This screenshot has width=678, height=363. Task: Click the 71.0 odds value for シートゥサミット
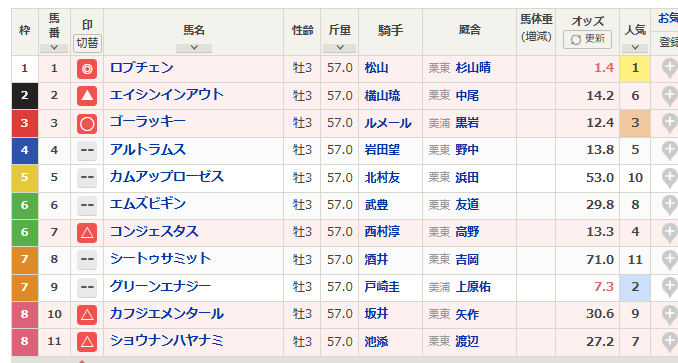click(x=600, y=260)
